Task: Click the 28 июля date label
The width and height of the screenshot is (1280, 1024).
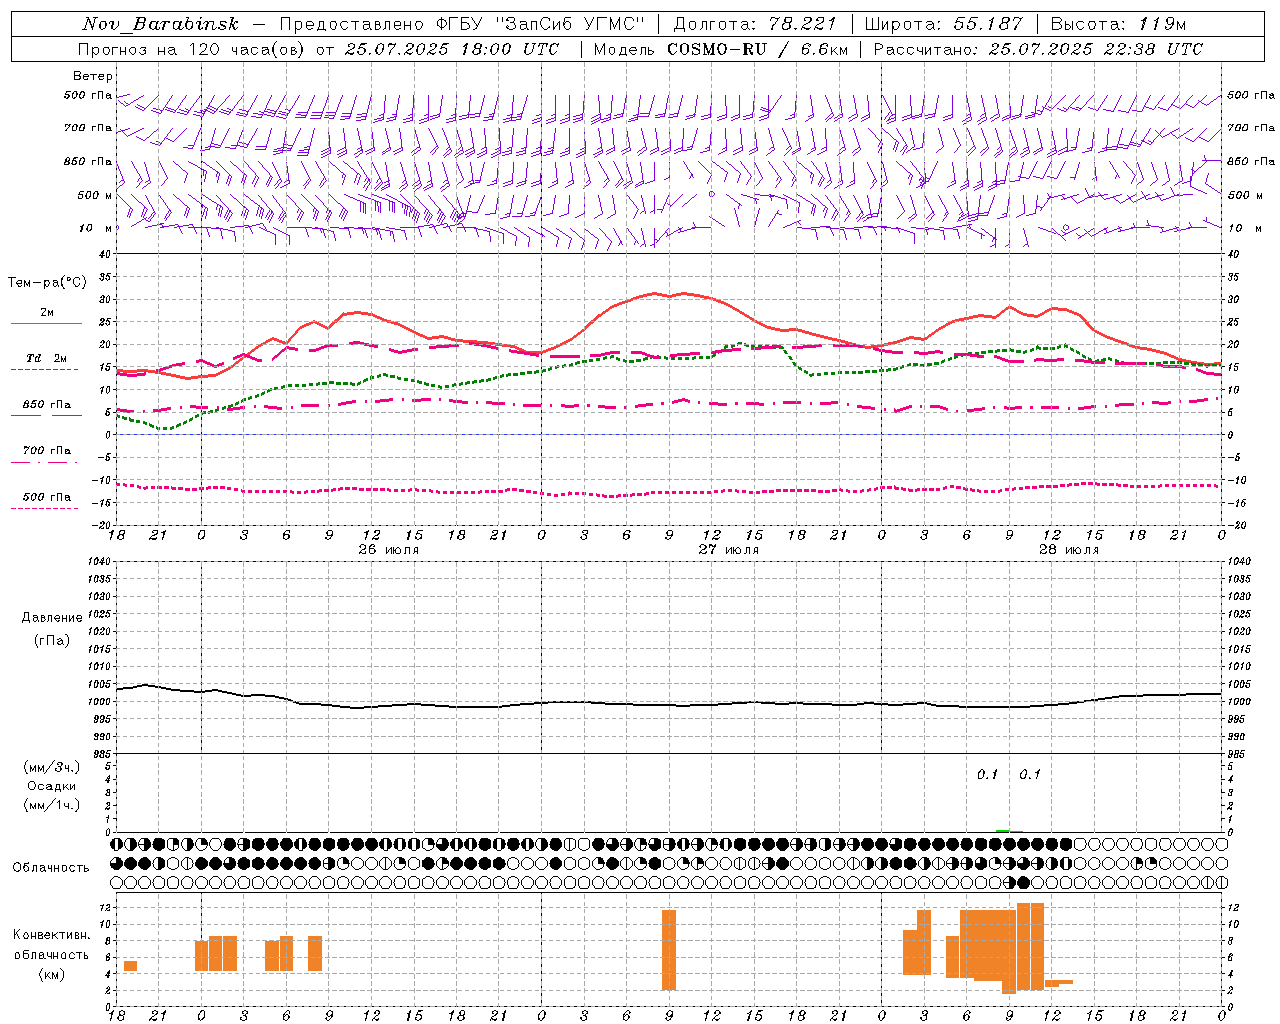Action: pos(1069,549)
